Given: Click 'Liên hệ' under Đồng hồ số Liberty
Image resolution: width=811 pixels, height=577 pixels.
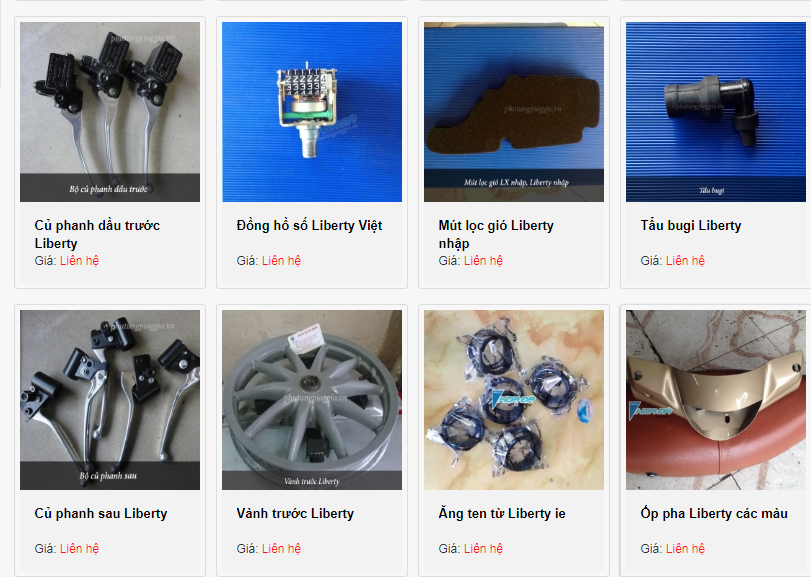Looking at the screenshot, I should coord(281,261).
